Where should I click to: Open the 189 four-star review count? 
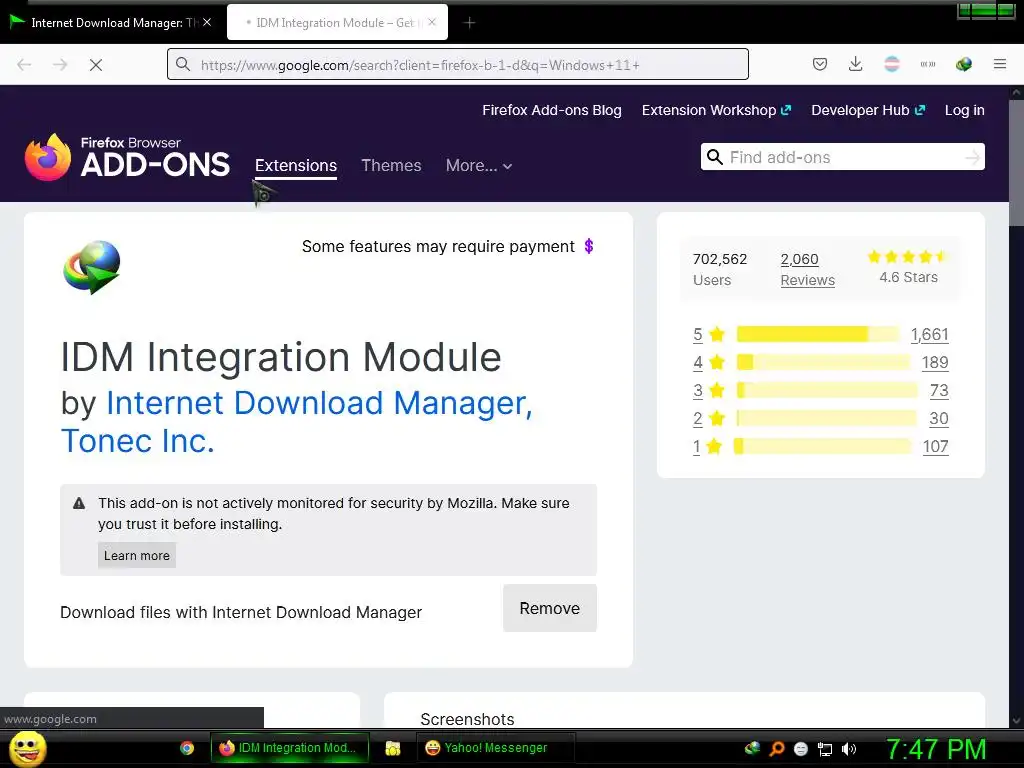935,362
